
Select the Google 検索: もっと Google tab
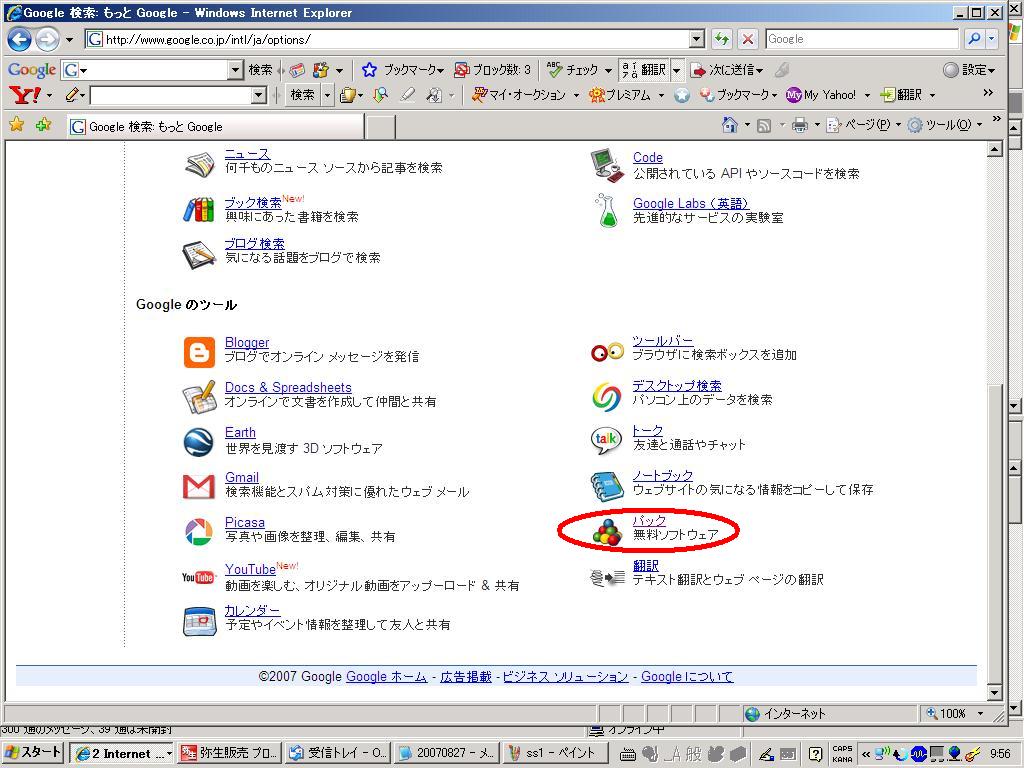[216, 127]
